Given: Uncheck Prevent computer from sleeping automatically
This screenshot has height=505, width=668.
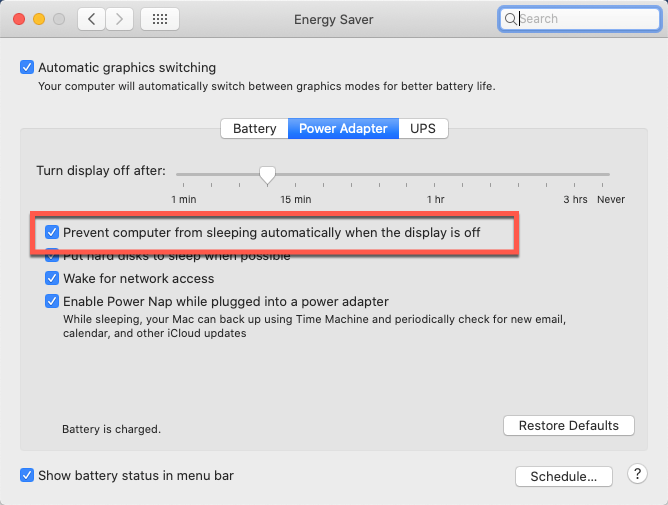Looking at the screenshot, I should point(52,232).
